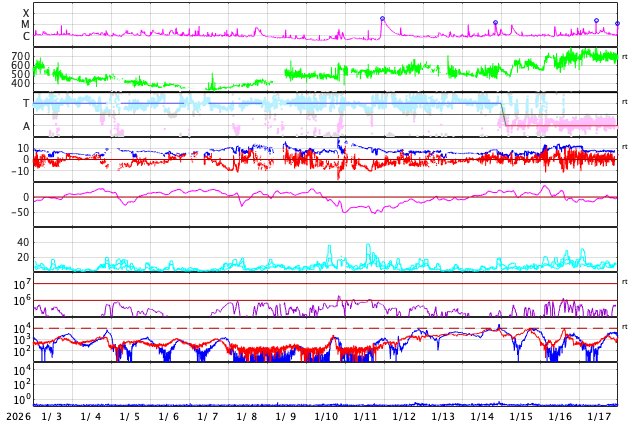
Task: Click the C flare class axis label
Action: click(x=26, y=36)
